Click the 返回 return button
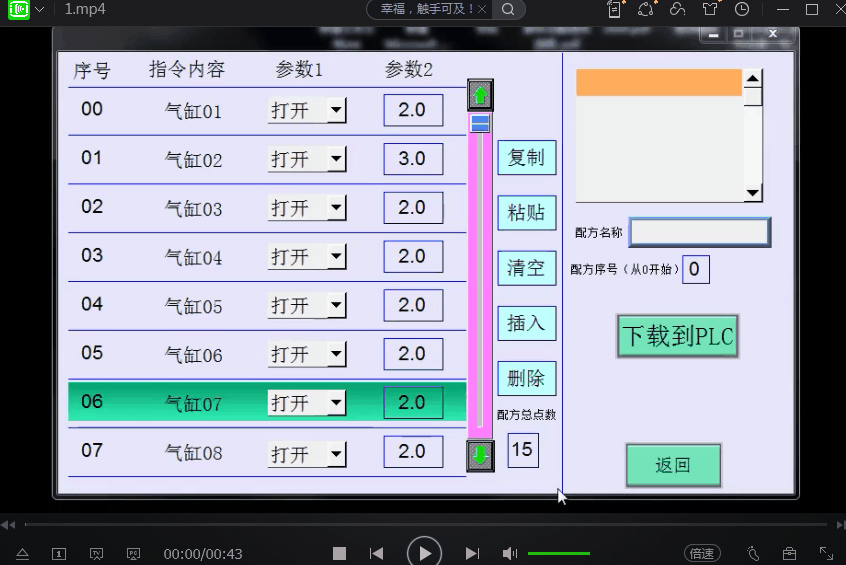Screen dimensions: 846x565 tap(673, 465)
